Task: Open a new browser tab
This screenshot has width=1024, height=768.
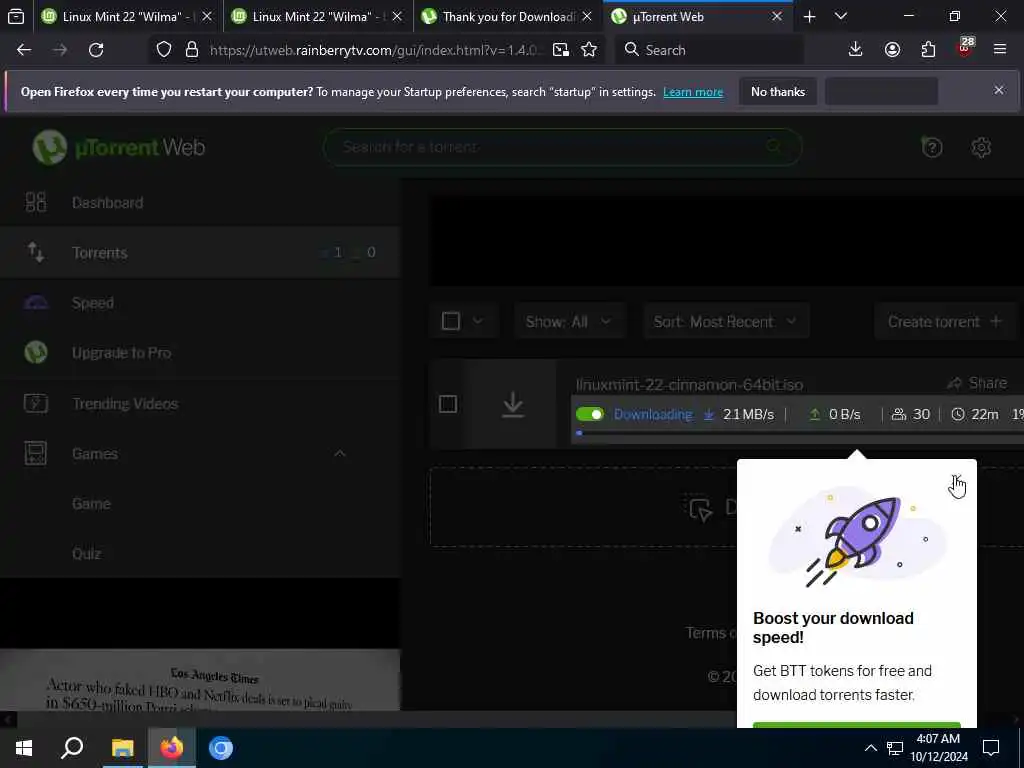Action: point(809,16)
